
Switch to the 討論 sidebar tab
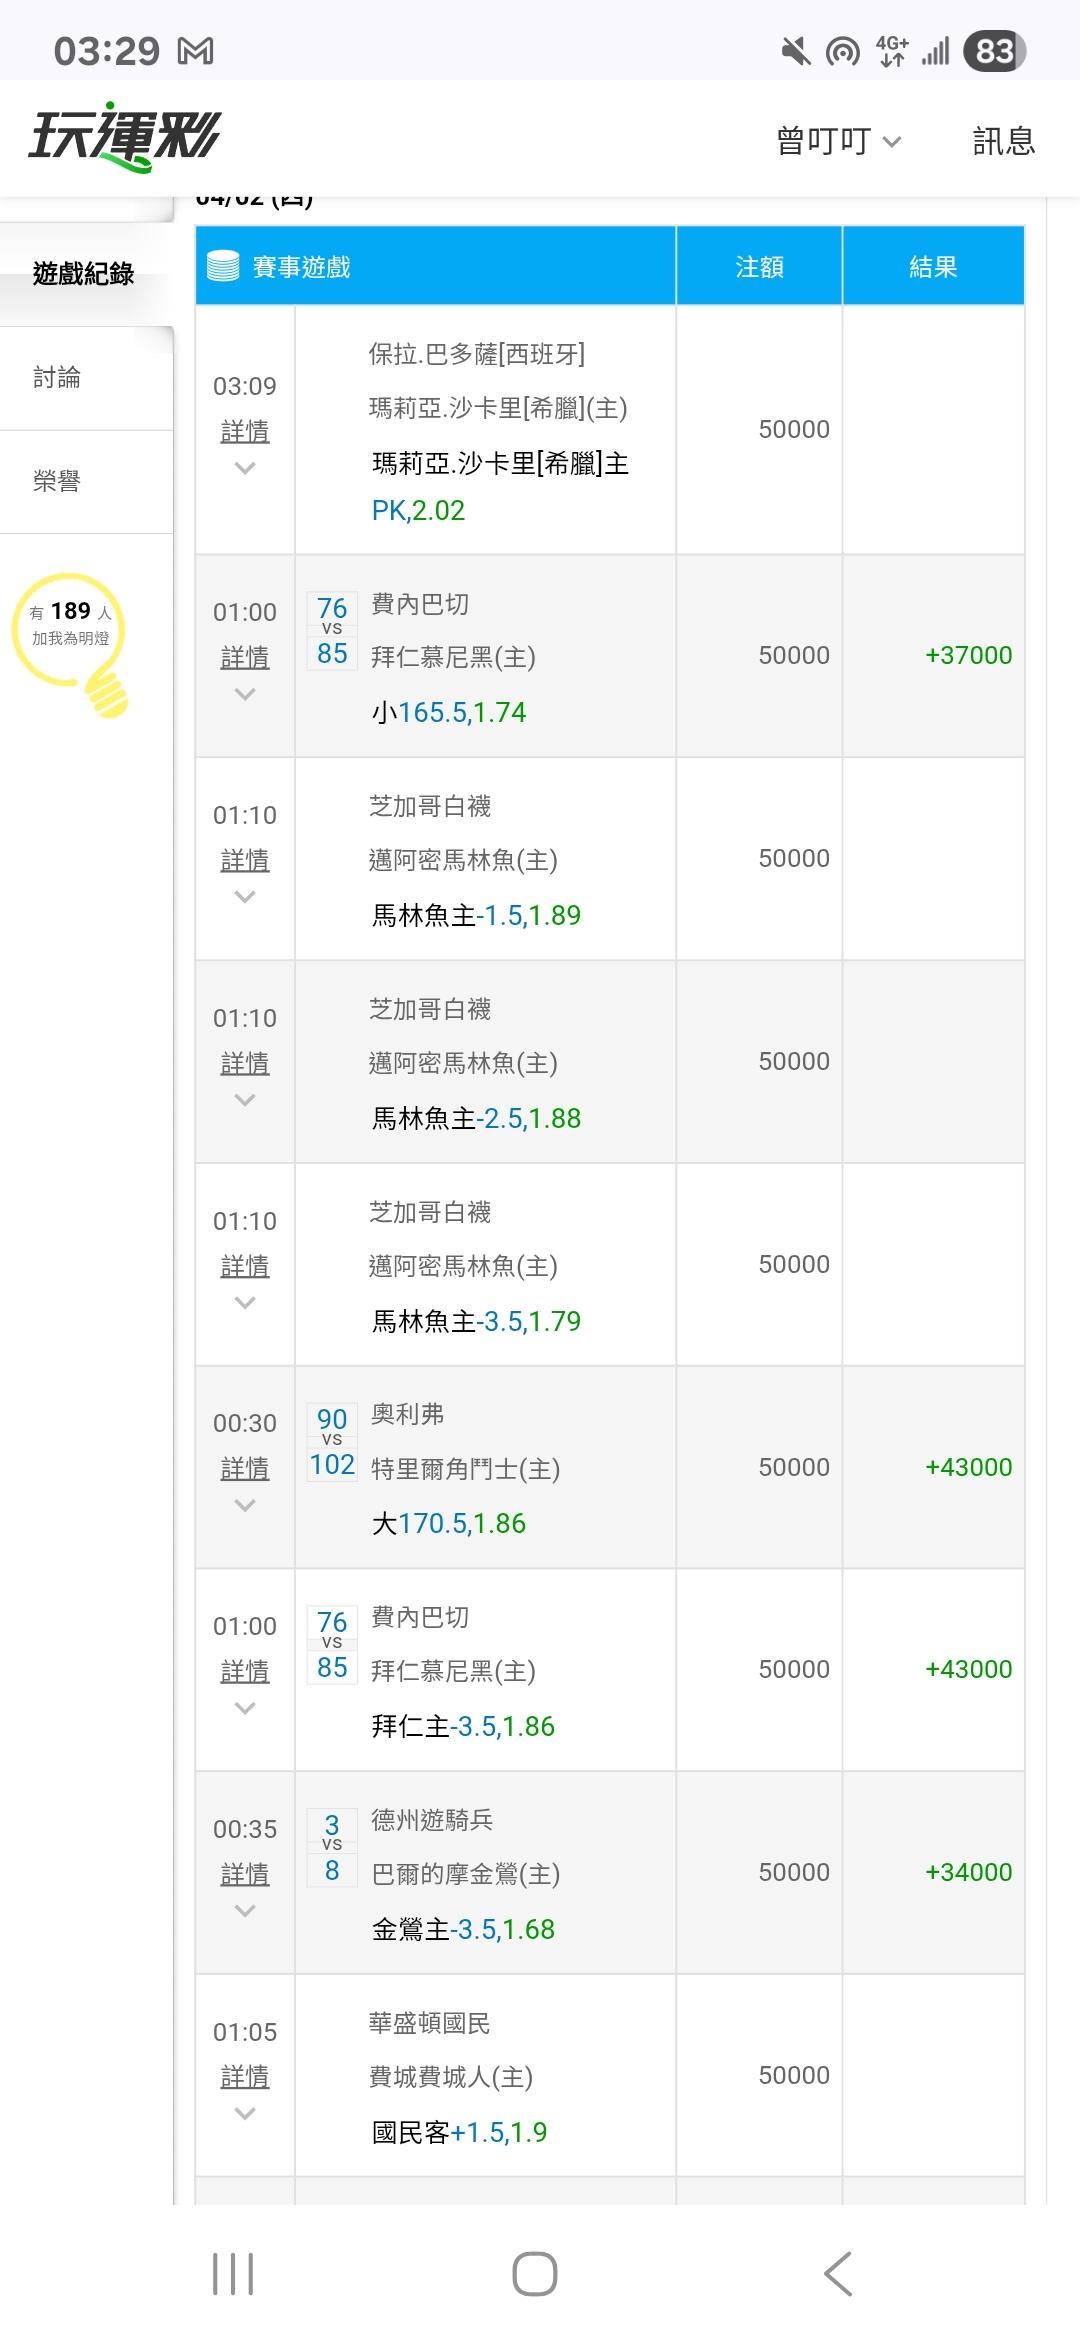coord(57,378)
